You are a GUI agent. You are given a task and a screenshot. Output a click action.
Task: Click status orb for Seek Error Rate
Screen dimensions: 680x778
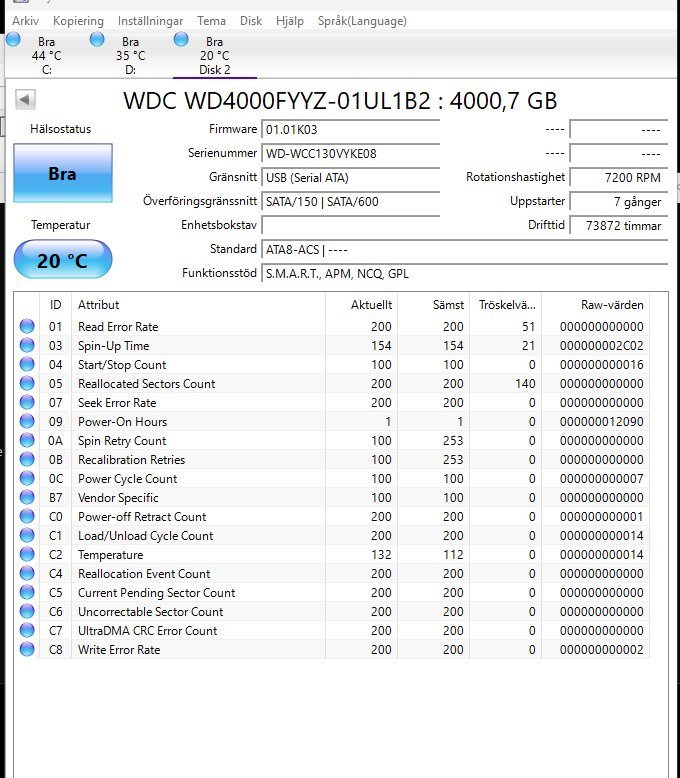click(27, 402)
